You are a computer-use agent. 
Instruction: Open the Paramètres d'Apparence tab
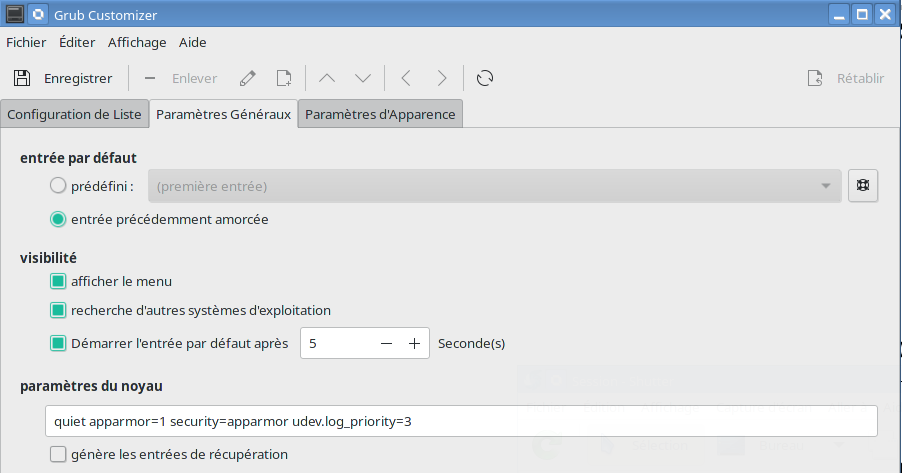(x=380, y=114)
